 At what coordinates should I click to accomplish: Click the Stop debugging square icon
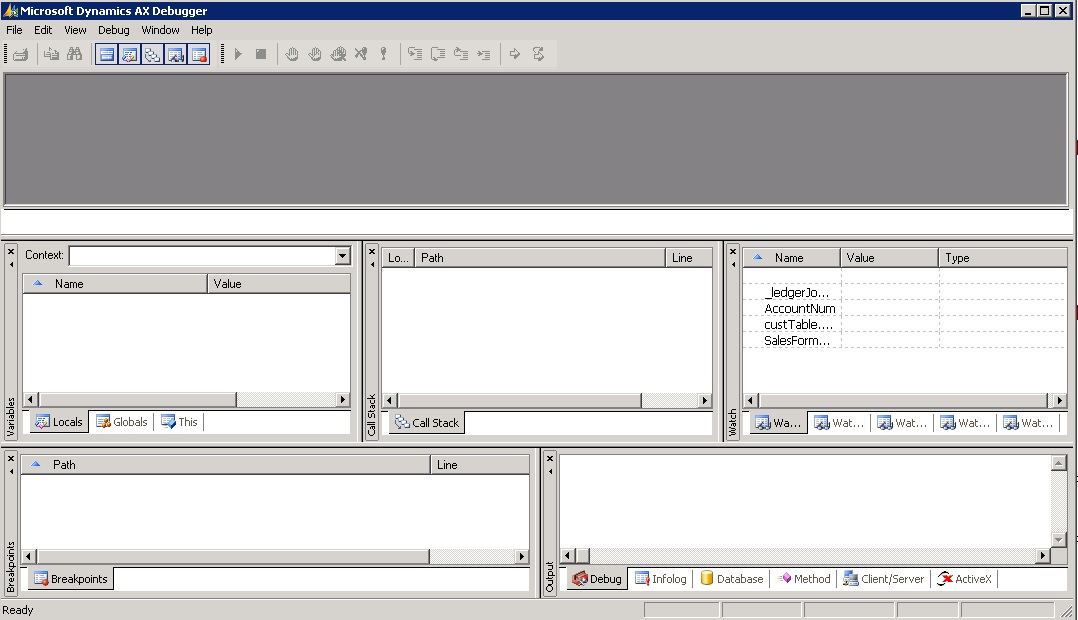click(261, 54)
